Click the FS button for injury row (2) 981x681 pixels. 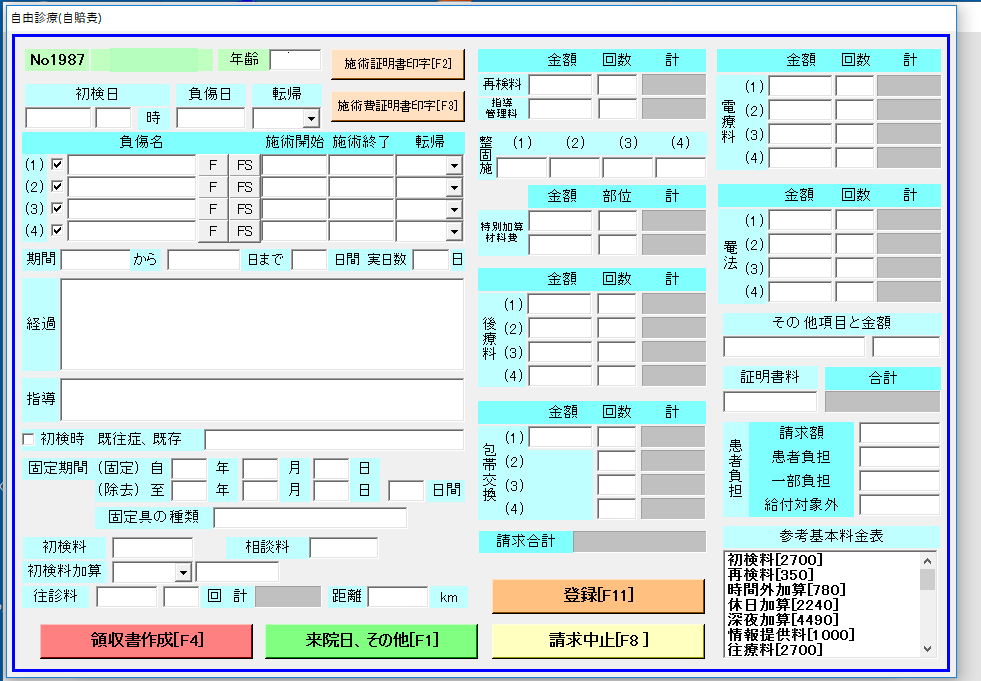tap(244, 187)
